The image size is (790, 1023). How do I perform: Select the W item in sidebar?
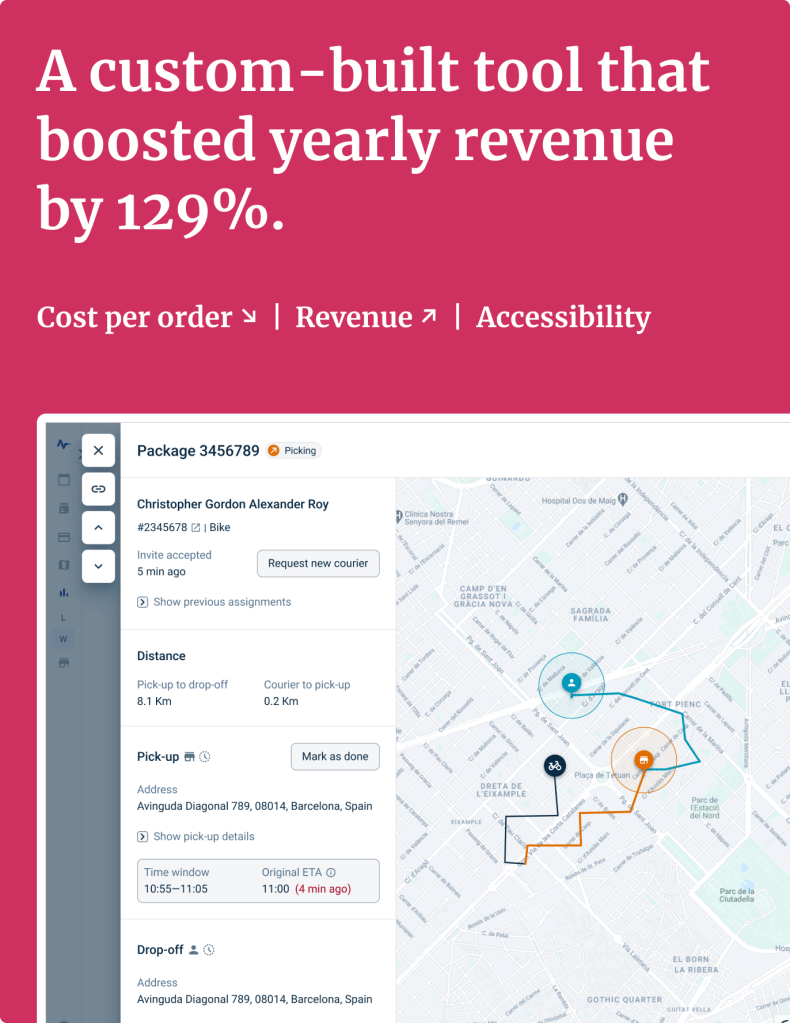point(63,639)
